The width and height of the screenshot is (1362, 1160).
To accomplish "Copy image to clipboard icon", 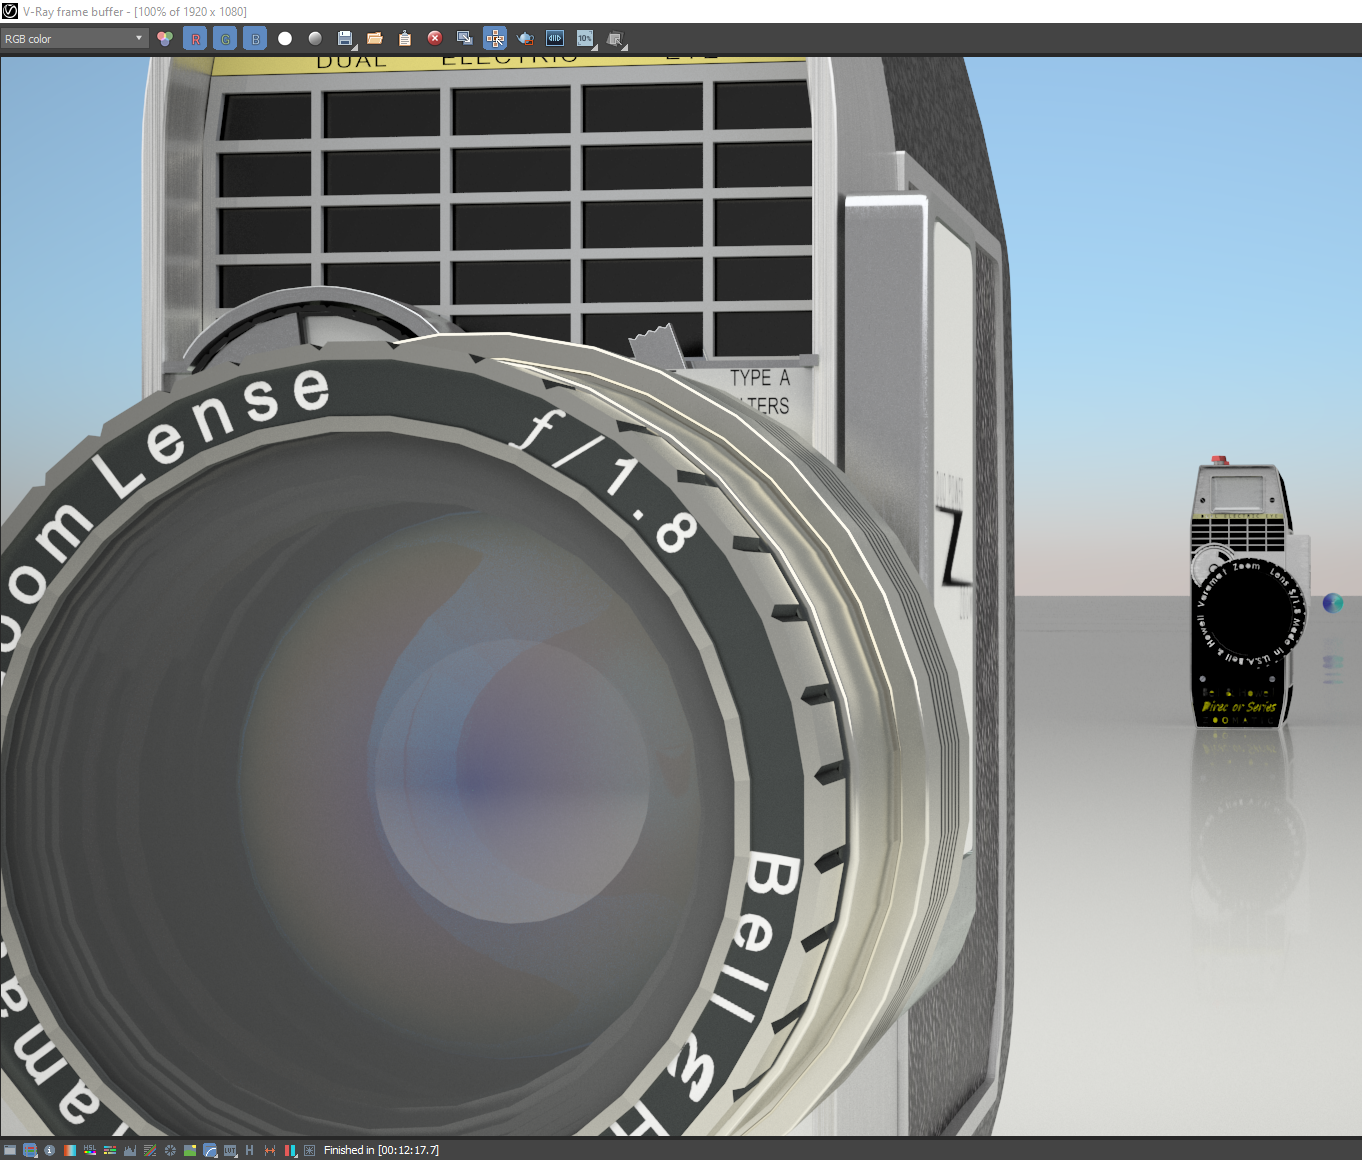I will (x=405, y=38).
